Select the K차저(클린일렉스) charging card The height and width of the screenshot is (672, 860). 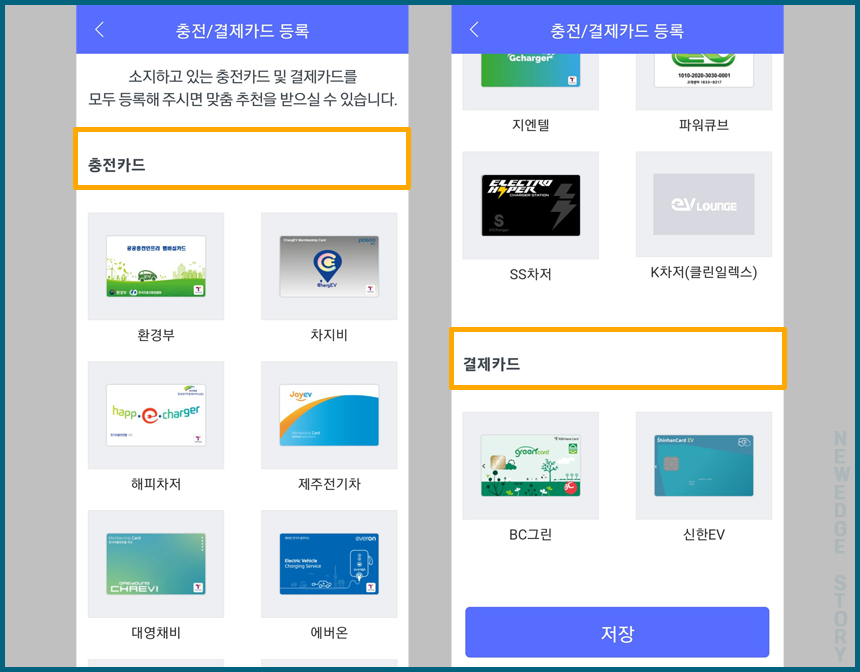click(703, 204)
